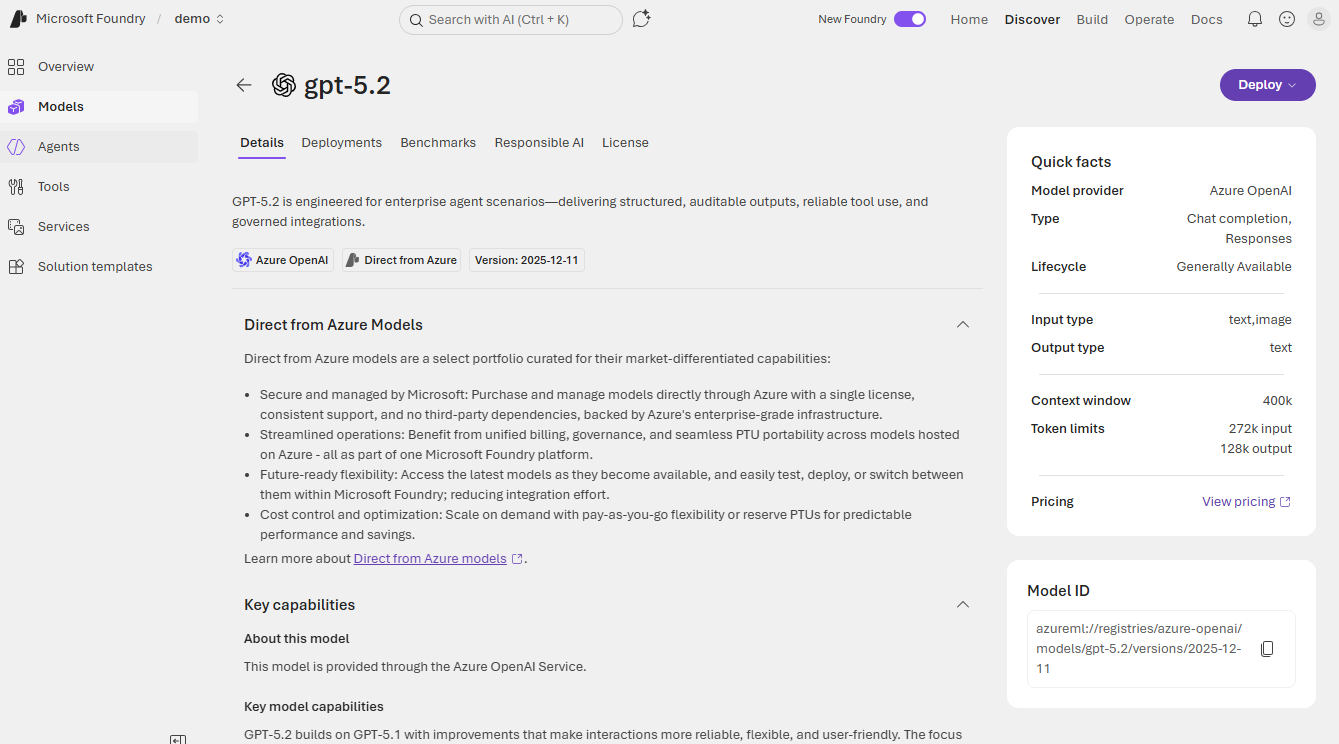Click the Search with AI input field
Viewport: 1339px width, 744px height.
click(x=511, y=20)
